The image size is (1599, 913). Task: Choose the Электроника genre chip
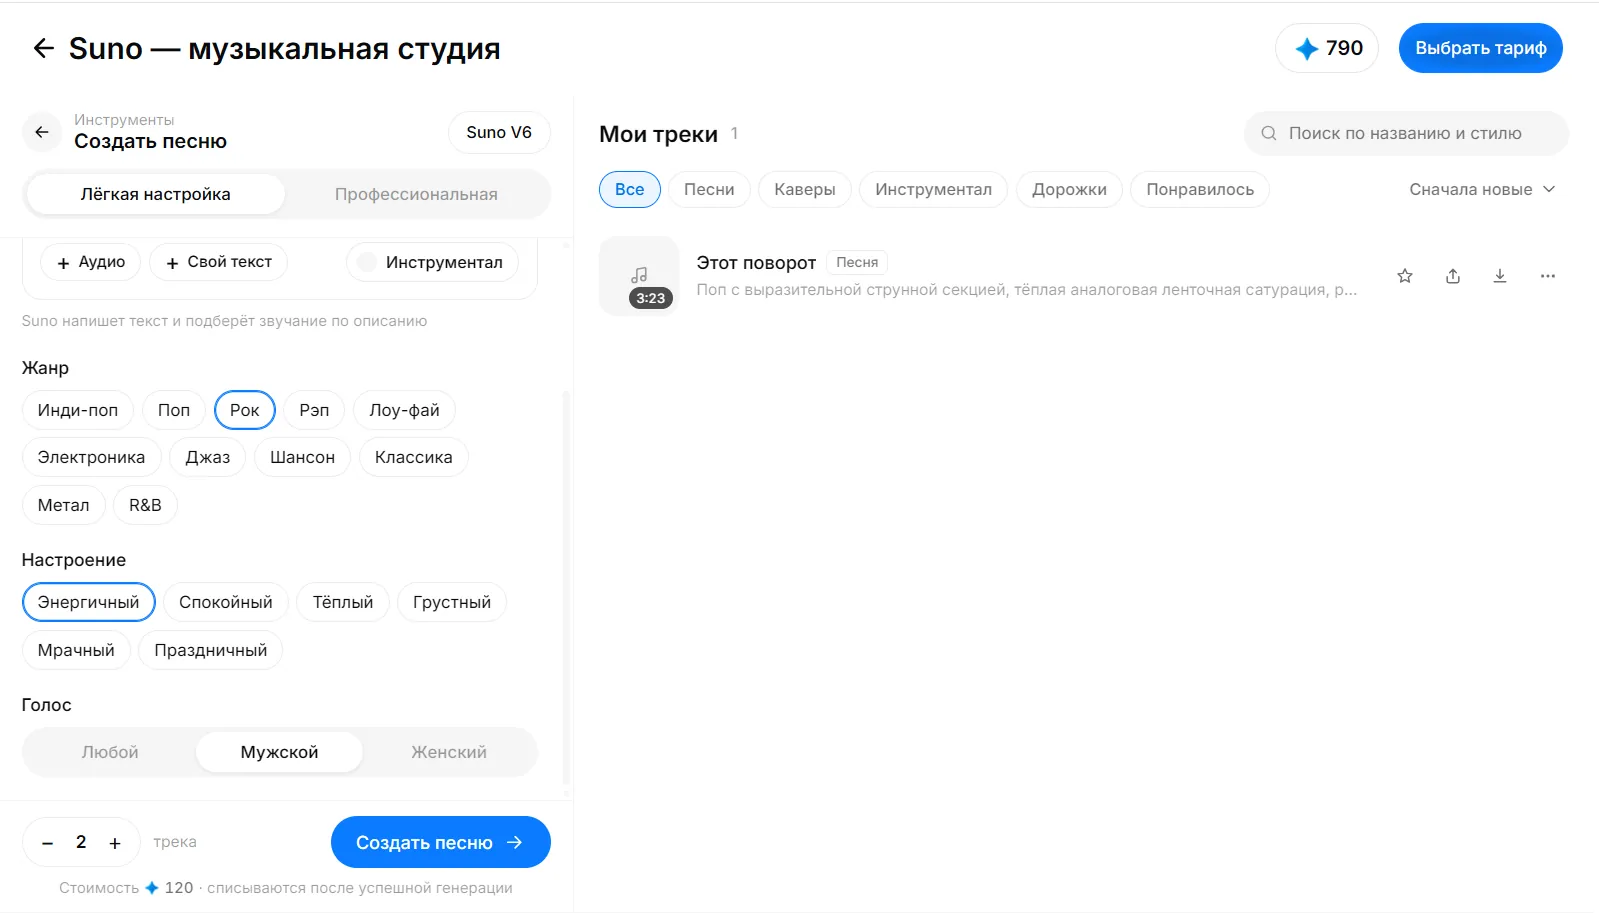(x=92, y=457)
